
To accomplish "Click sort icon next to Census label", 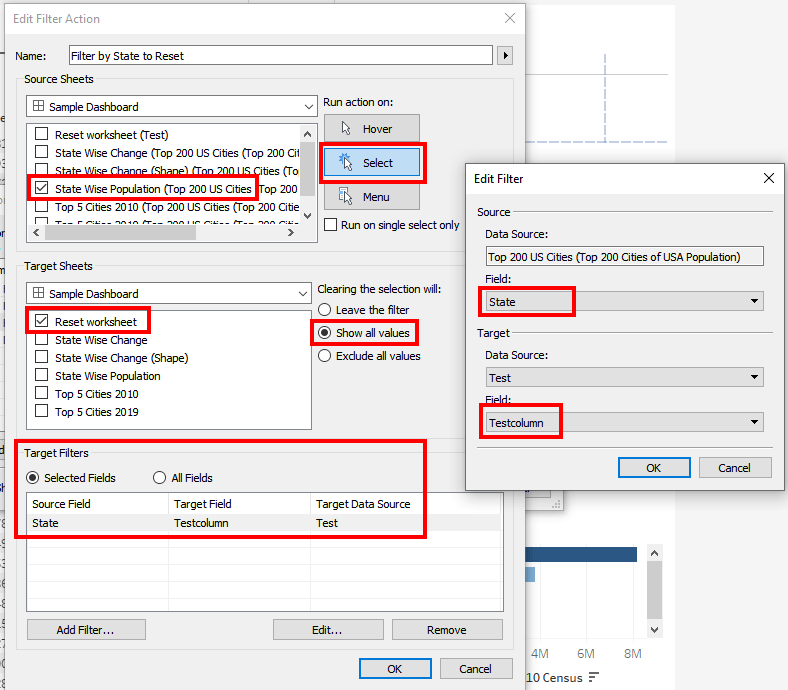I will (x=594, y=677).
